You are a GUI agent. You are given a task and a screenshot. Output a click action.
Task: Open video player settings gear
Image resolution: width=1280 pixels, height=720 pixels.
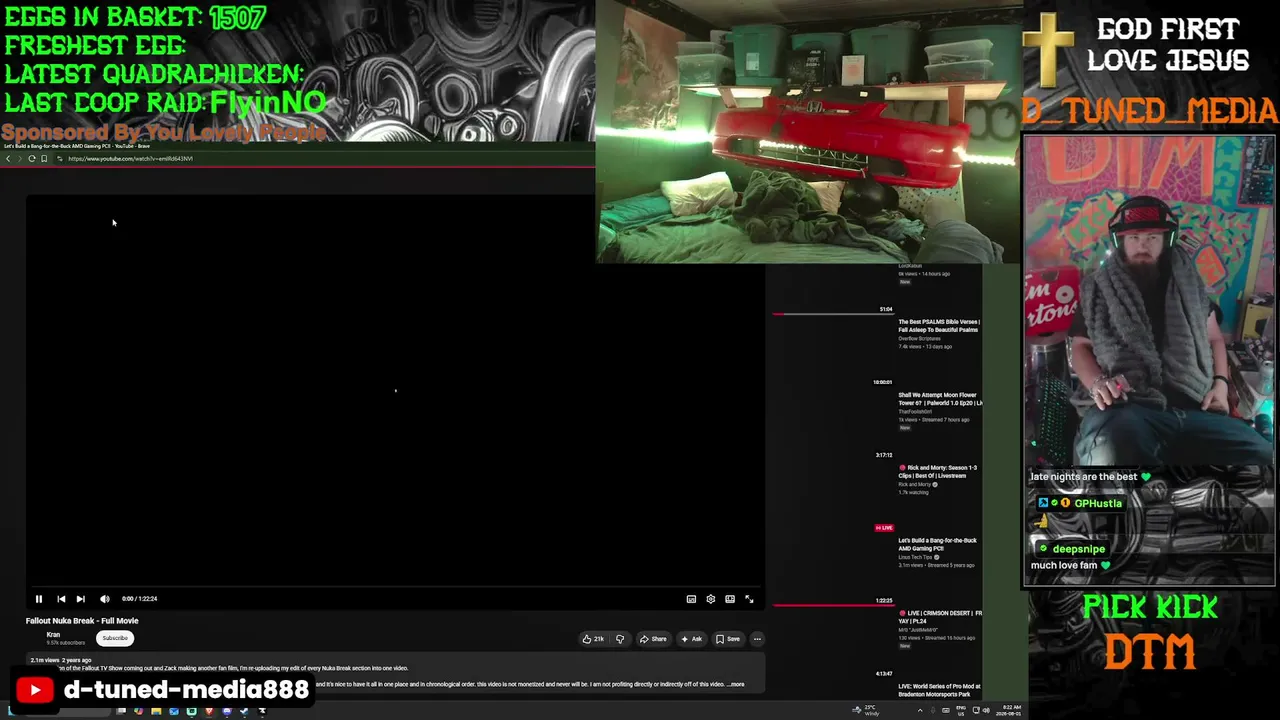(711, 599)
